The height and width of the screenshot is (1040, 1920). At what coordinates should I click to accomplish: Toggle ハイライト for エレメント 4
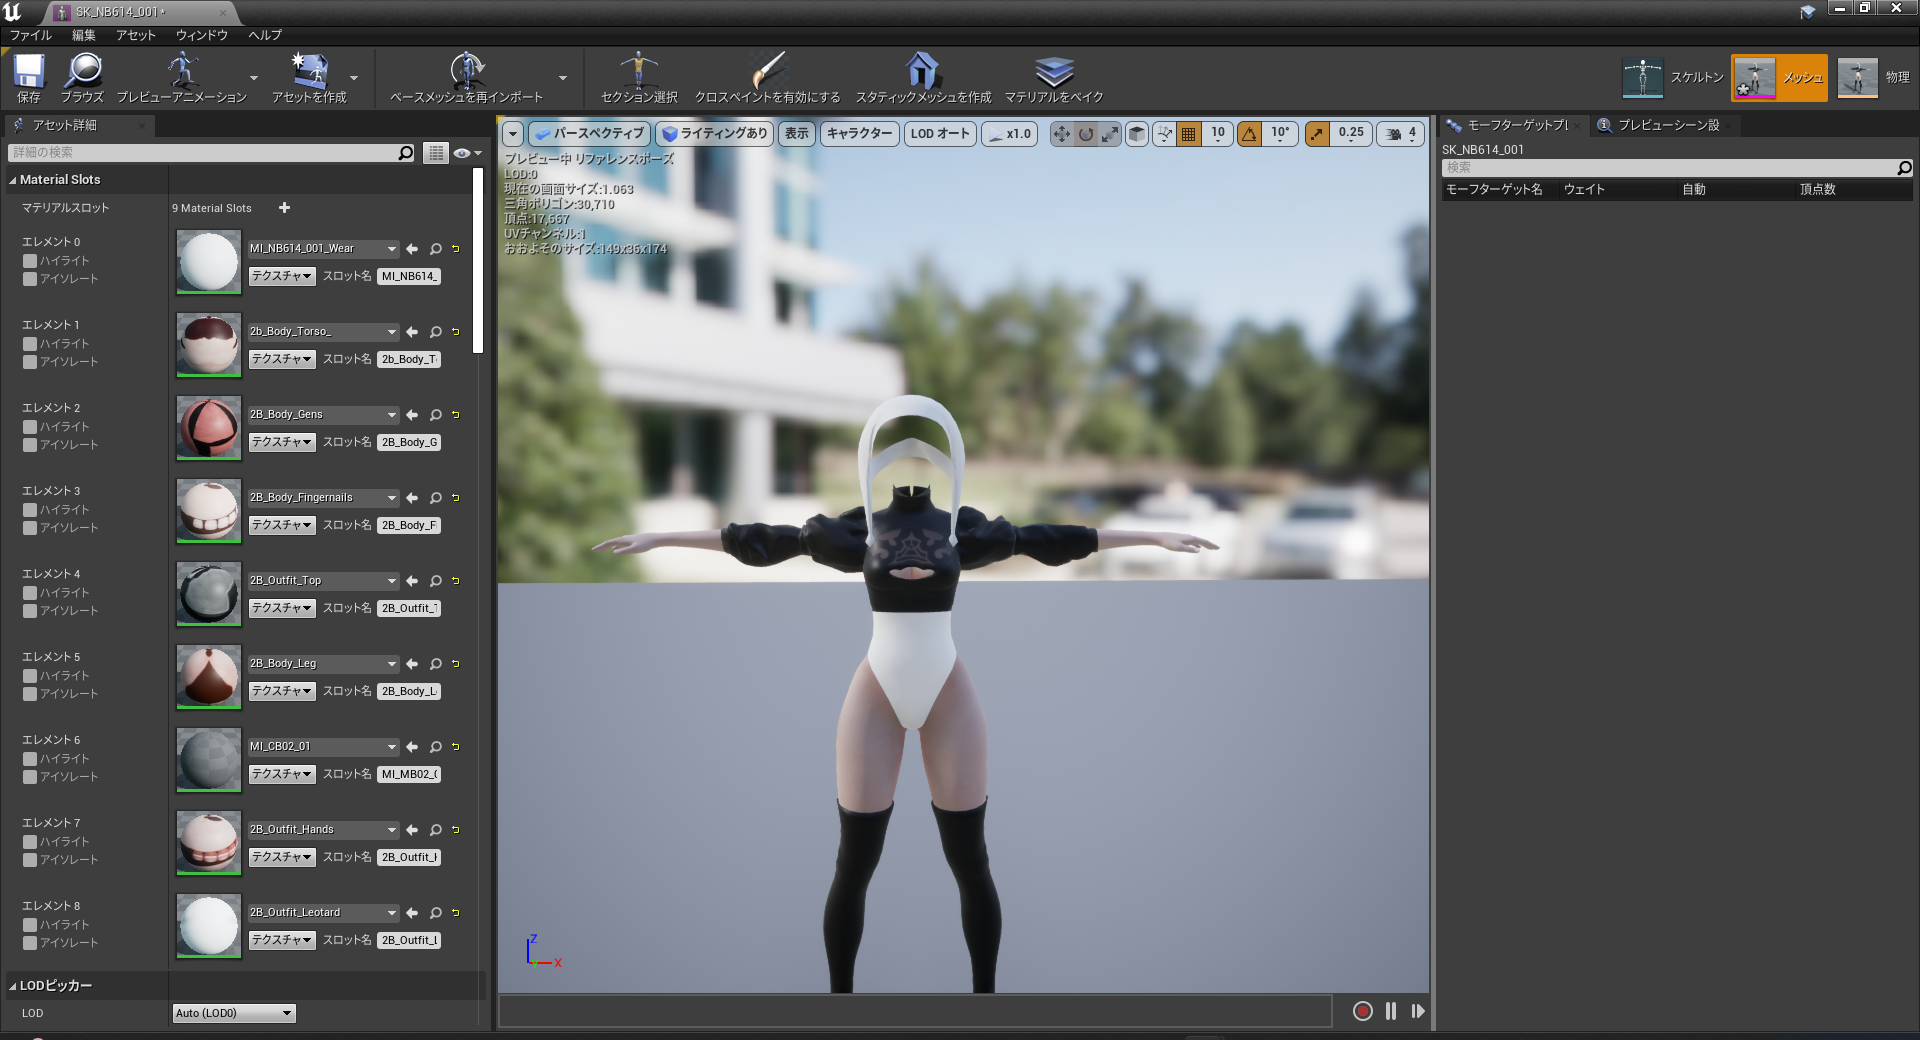[x=30, y=593]
